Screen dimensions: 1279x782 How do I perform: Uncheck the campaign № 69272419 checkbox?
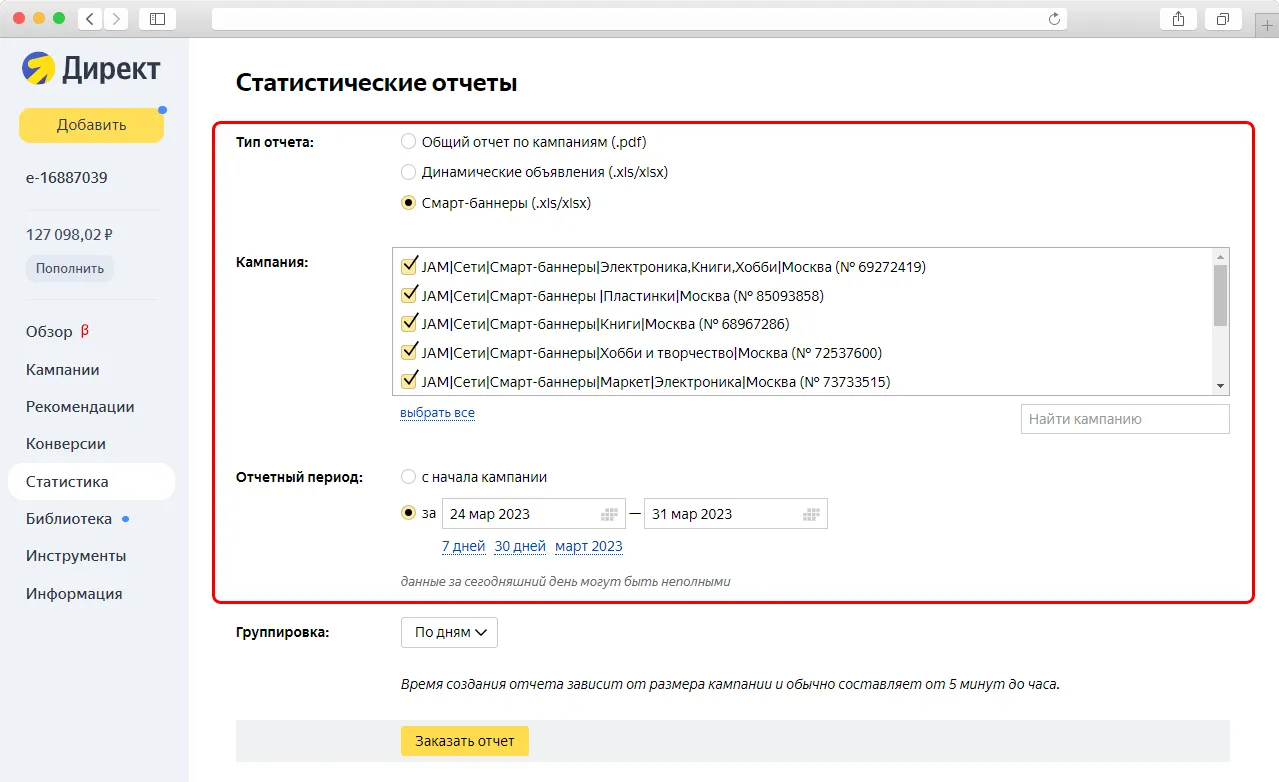tap(408, 266)
